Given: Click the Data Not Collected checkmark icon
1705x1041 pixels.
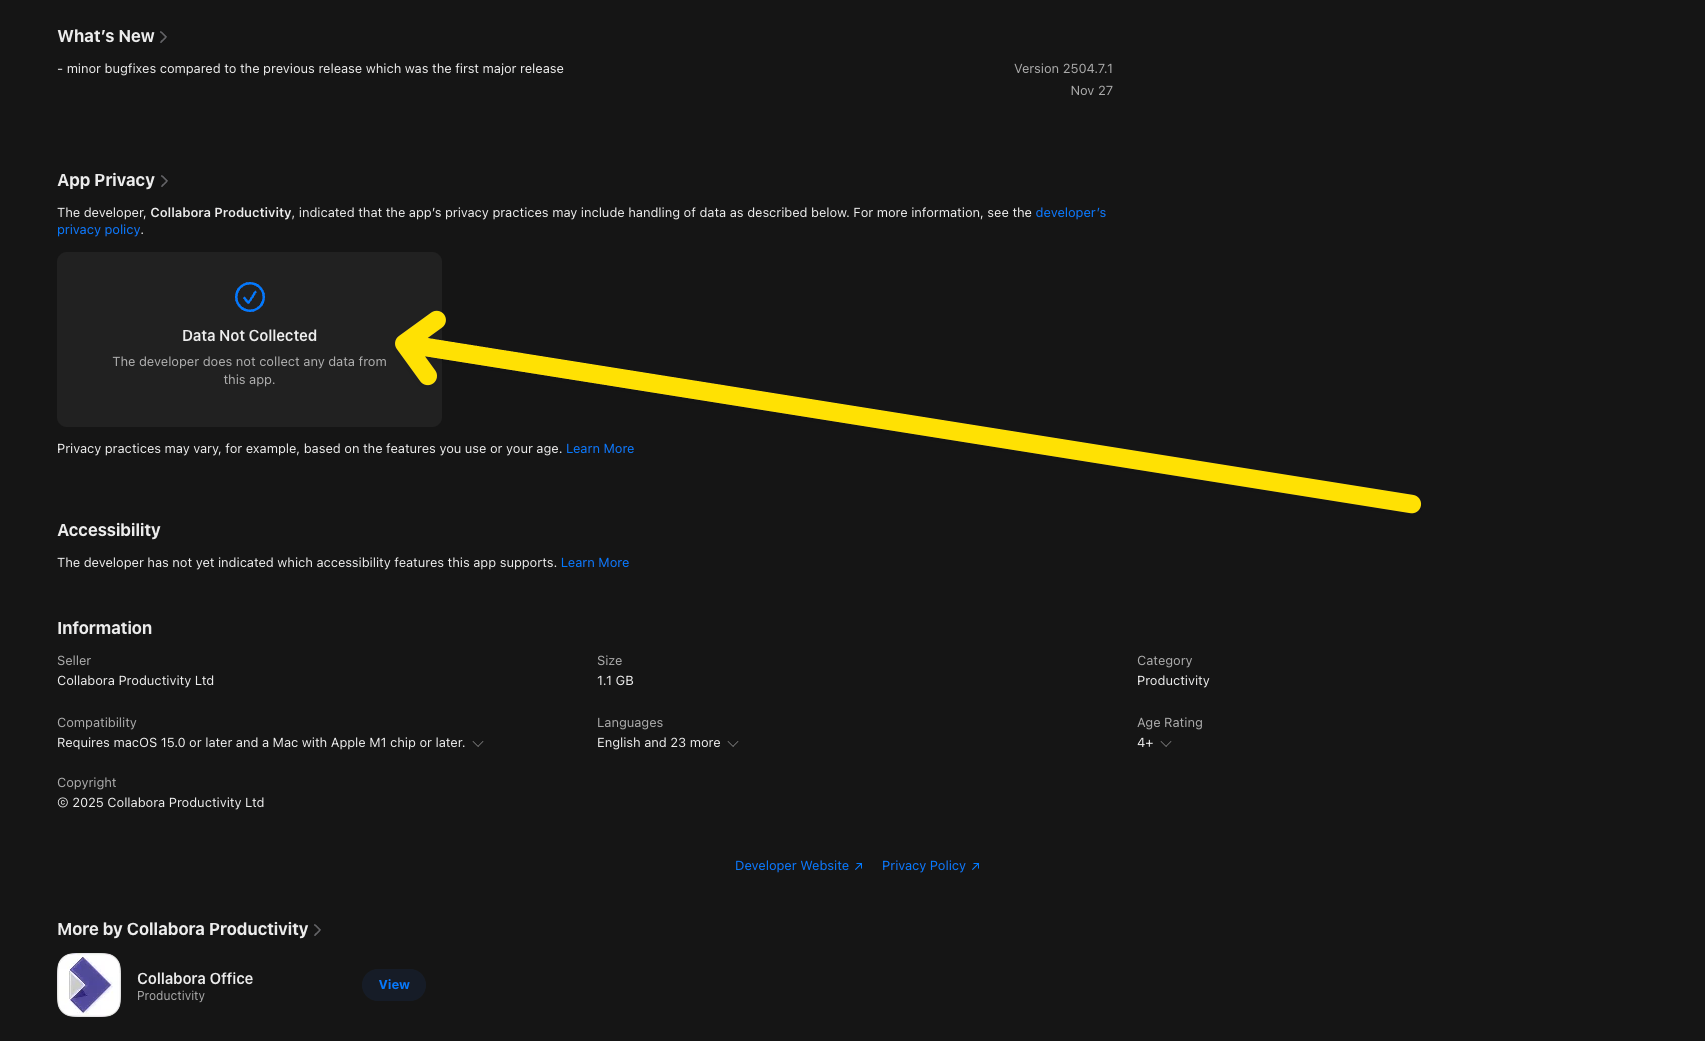Looking at the screenshot, I should 249,296.
